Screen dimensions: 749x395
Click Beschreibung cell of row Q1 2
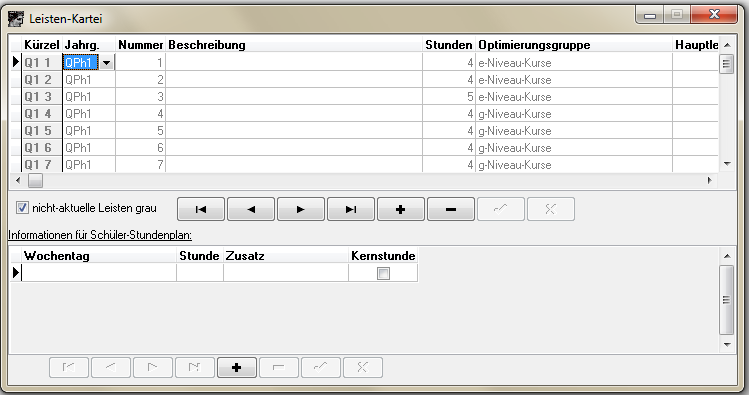tap(294, 80)
